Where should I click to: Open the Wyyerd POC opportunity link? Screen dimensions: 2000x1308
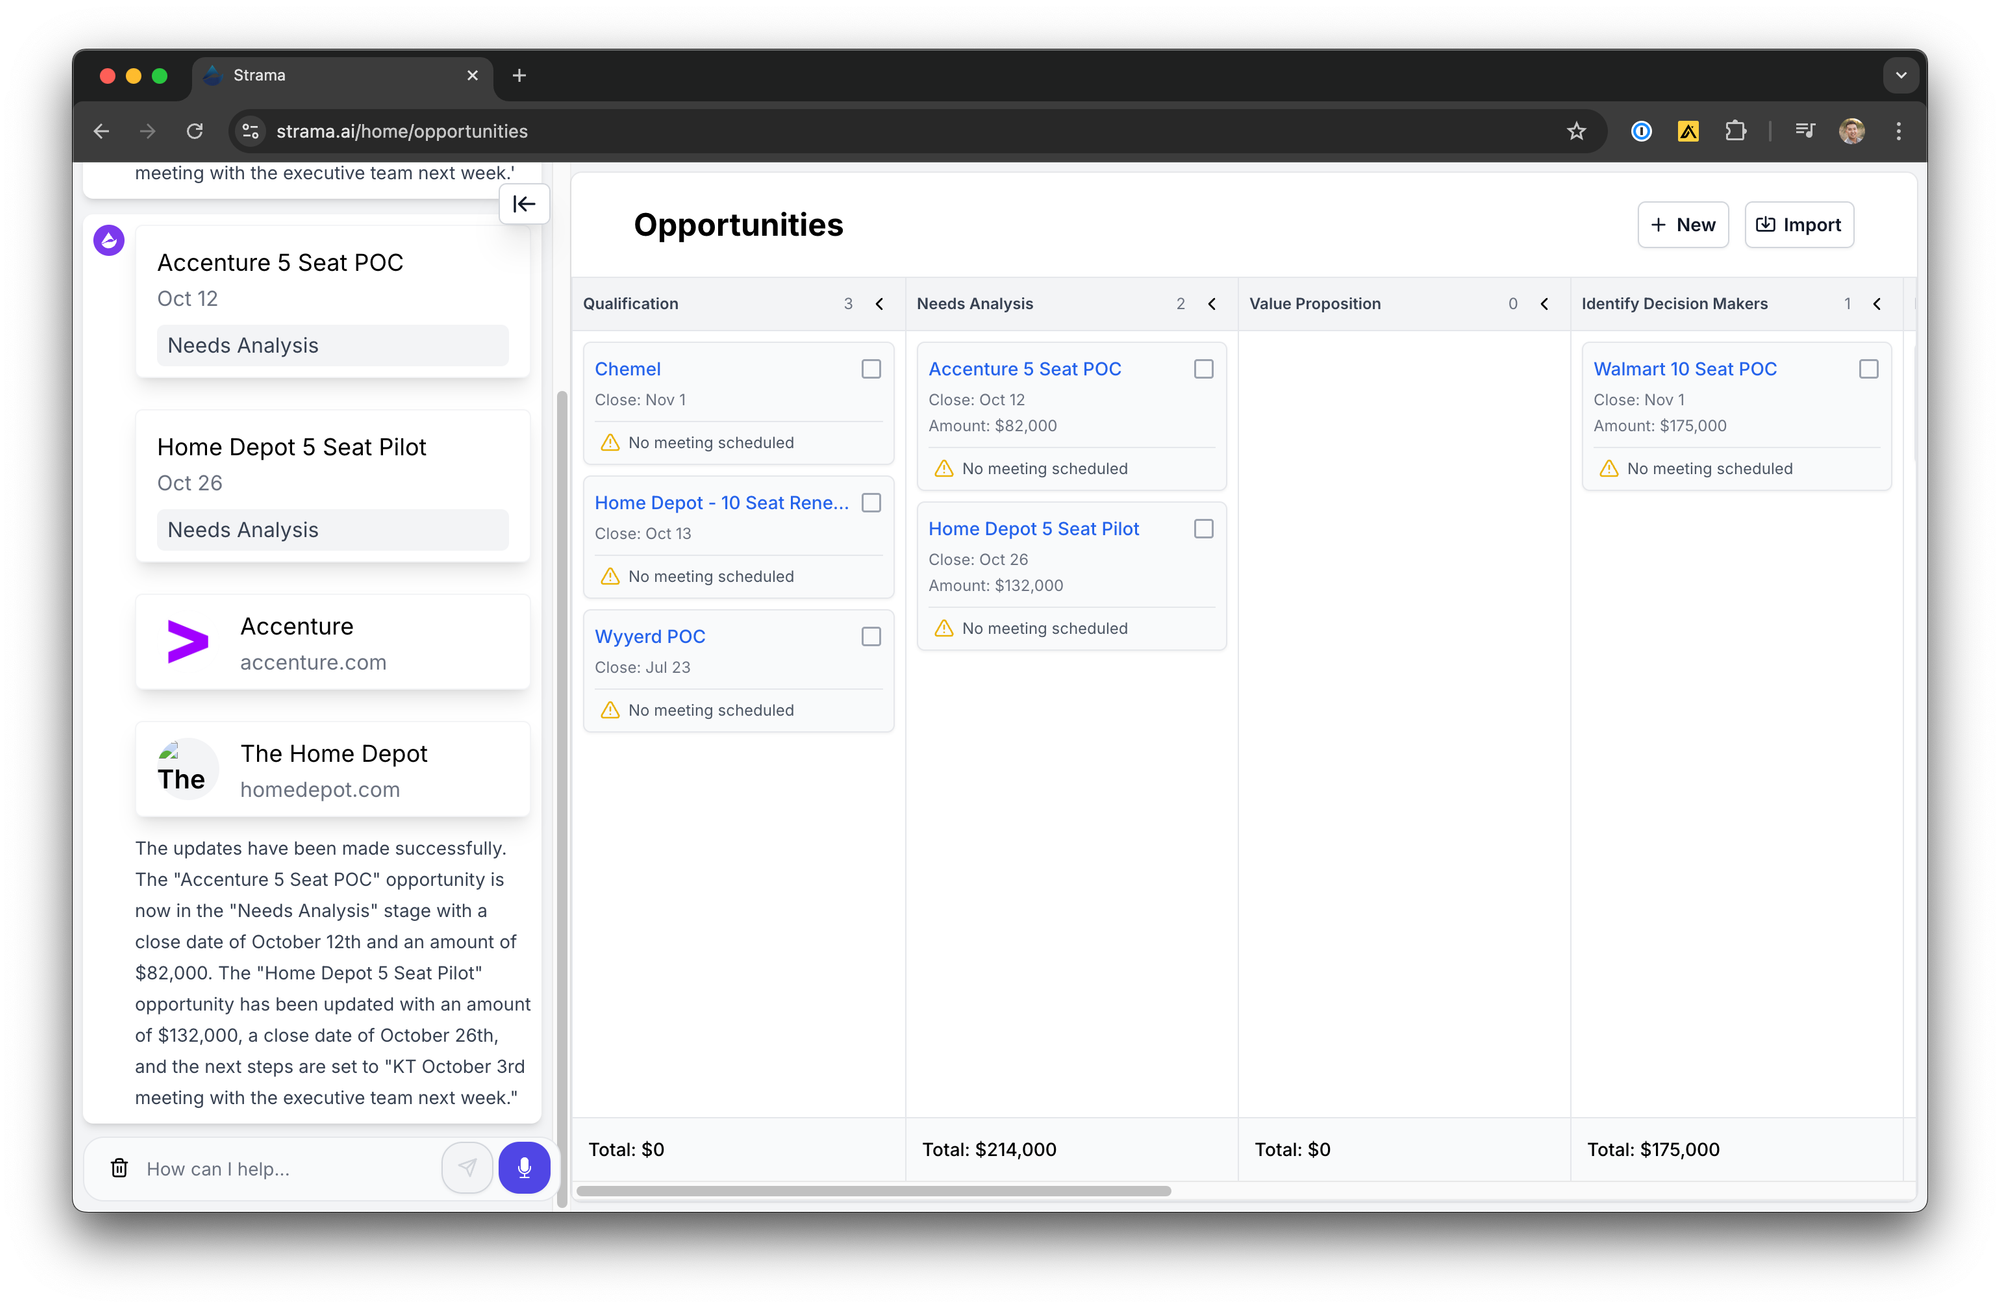coord(650,637)
